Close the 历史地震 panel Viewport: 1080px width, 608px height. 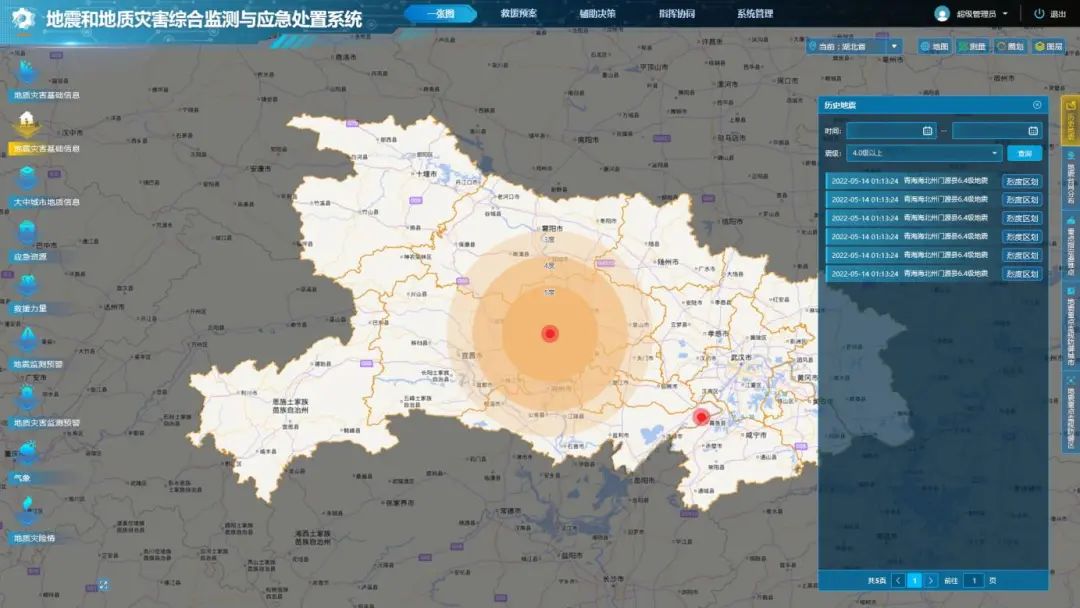pyautogui.click(x=1037, y=105)
